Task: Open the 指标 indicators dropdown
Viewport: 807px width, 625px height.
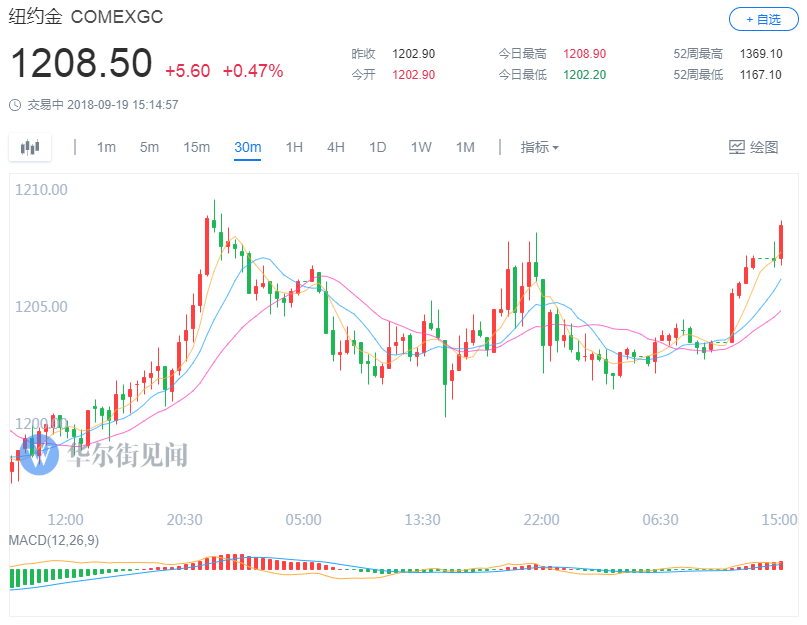Action: click(539, 147)
